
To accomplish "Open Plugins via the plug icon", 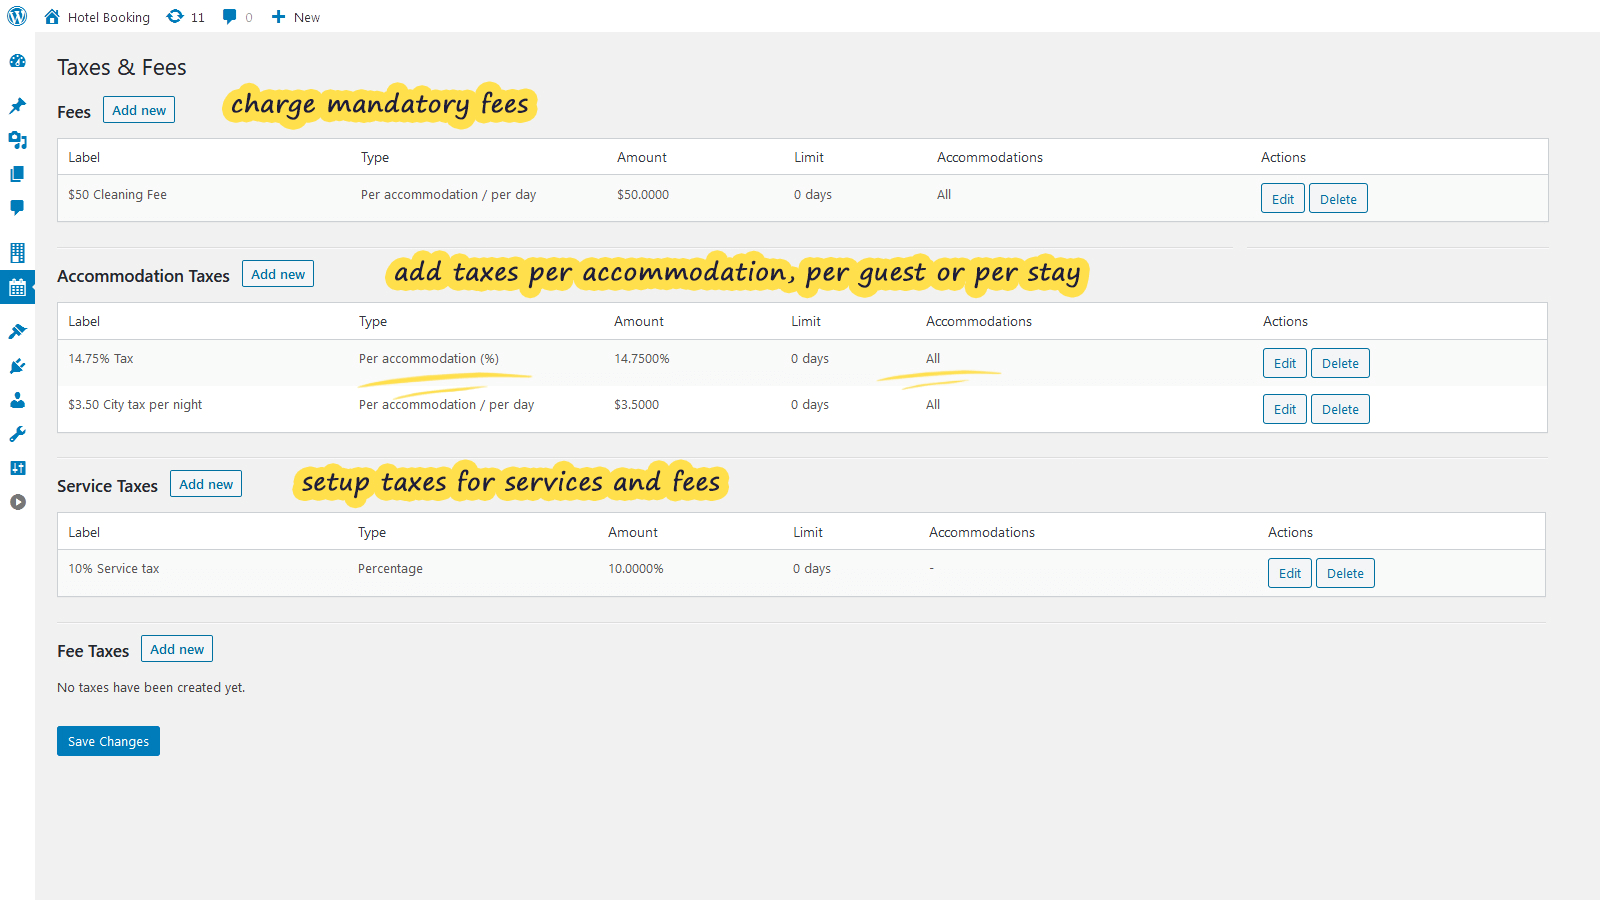I will 17,366.
